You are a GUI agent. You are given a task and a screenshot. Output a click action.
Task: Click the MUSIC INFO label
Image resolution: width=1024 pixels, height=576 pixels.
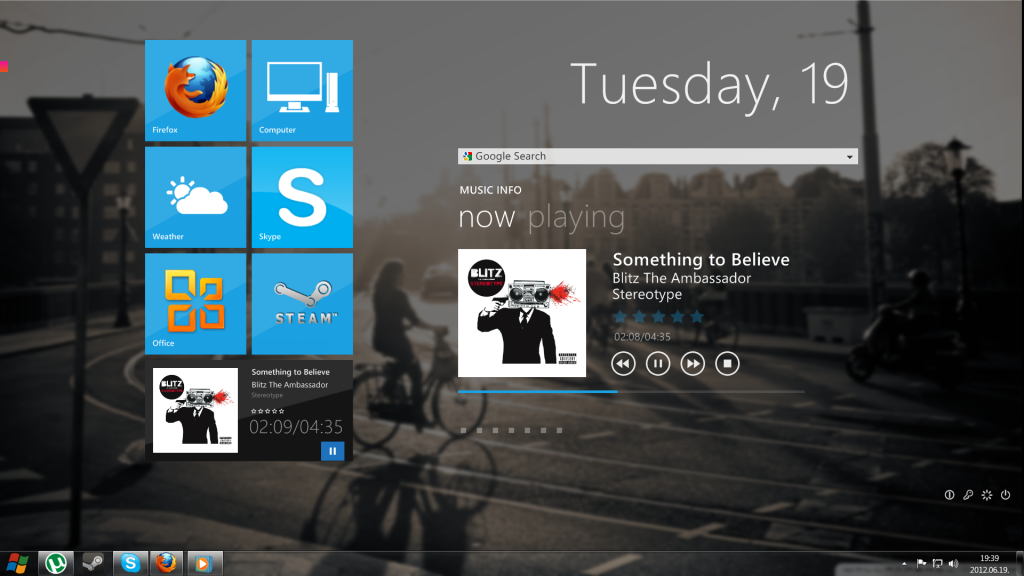coord(490,190)
